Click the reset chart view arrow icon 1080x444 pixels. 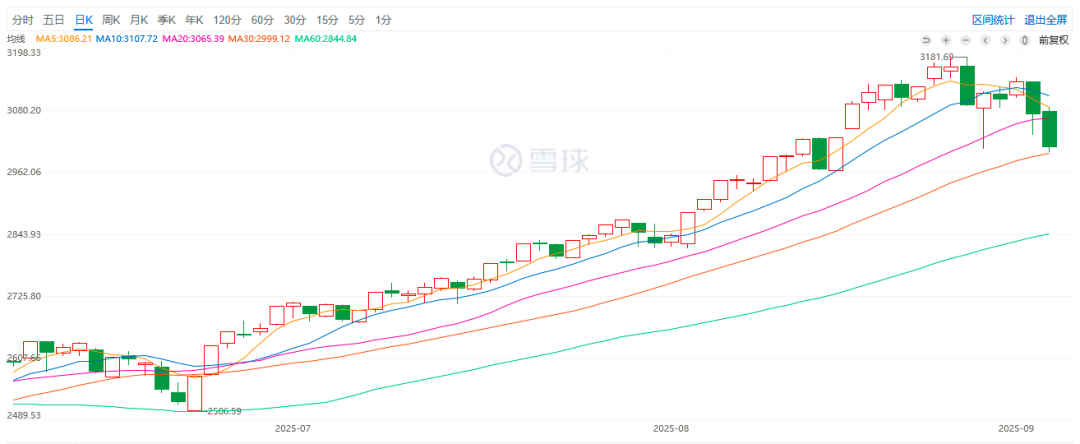click(926, 40)
